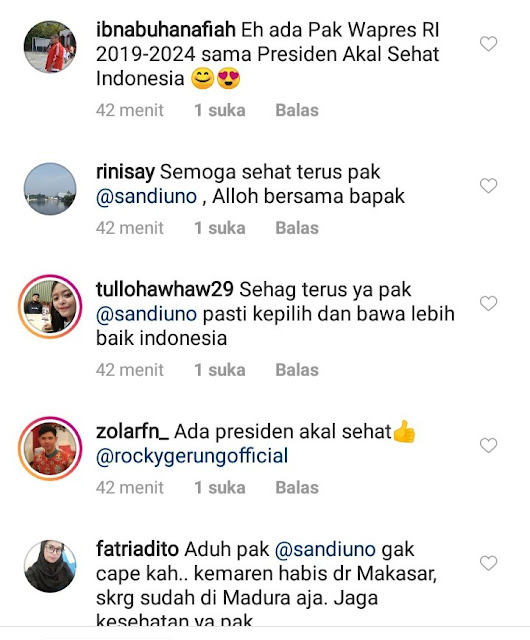View fatriadito's profile photo

point(50,566)
